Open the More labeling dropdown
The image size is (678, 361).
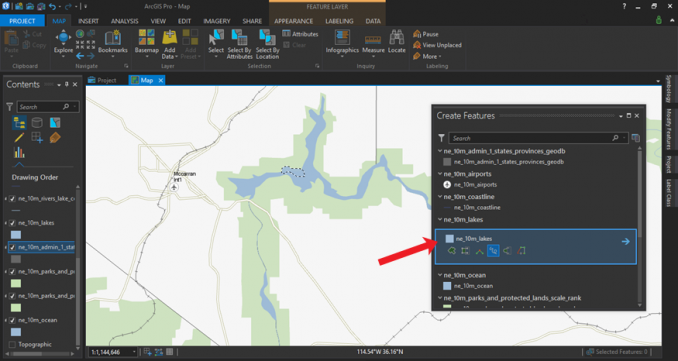427,57
